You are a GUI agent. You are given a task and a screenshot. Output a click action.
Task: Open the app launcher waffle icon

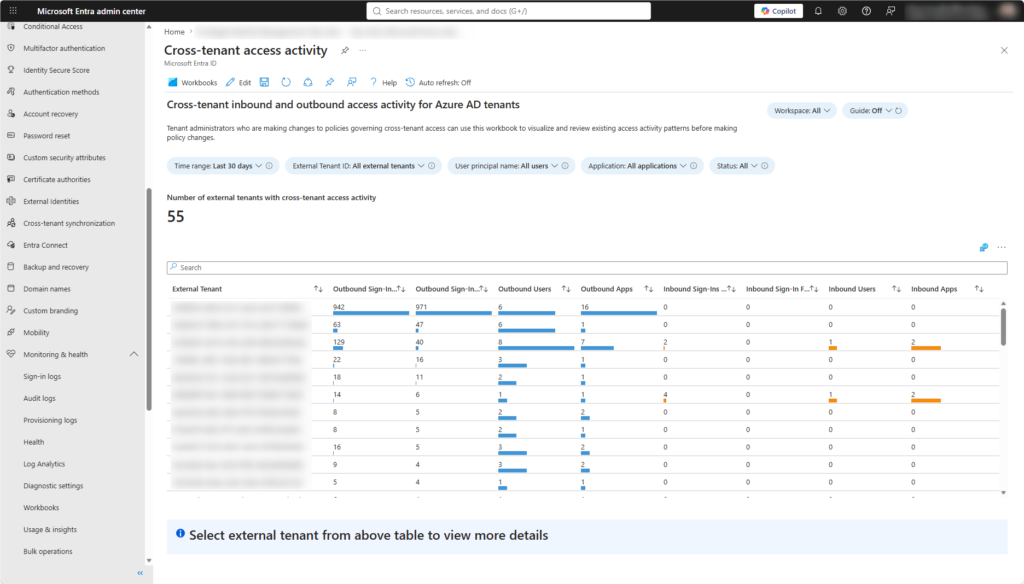13,11
